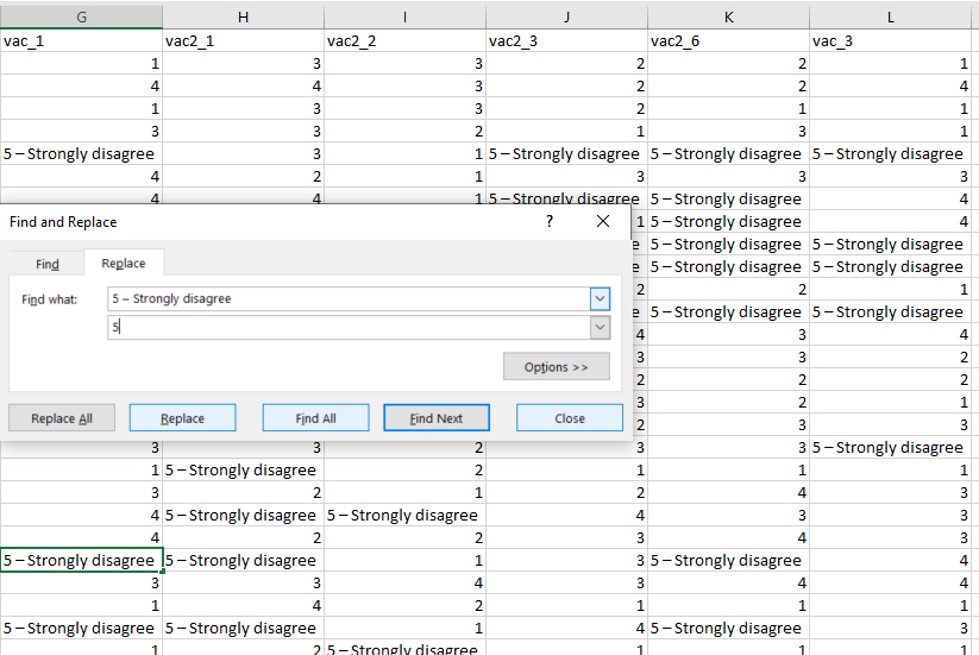This screenshot has width=979, height=655.
Task: Click the Replace All button
Action: [x=61, y=417]
